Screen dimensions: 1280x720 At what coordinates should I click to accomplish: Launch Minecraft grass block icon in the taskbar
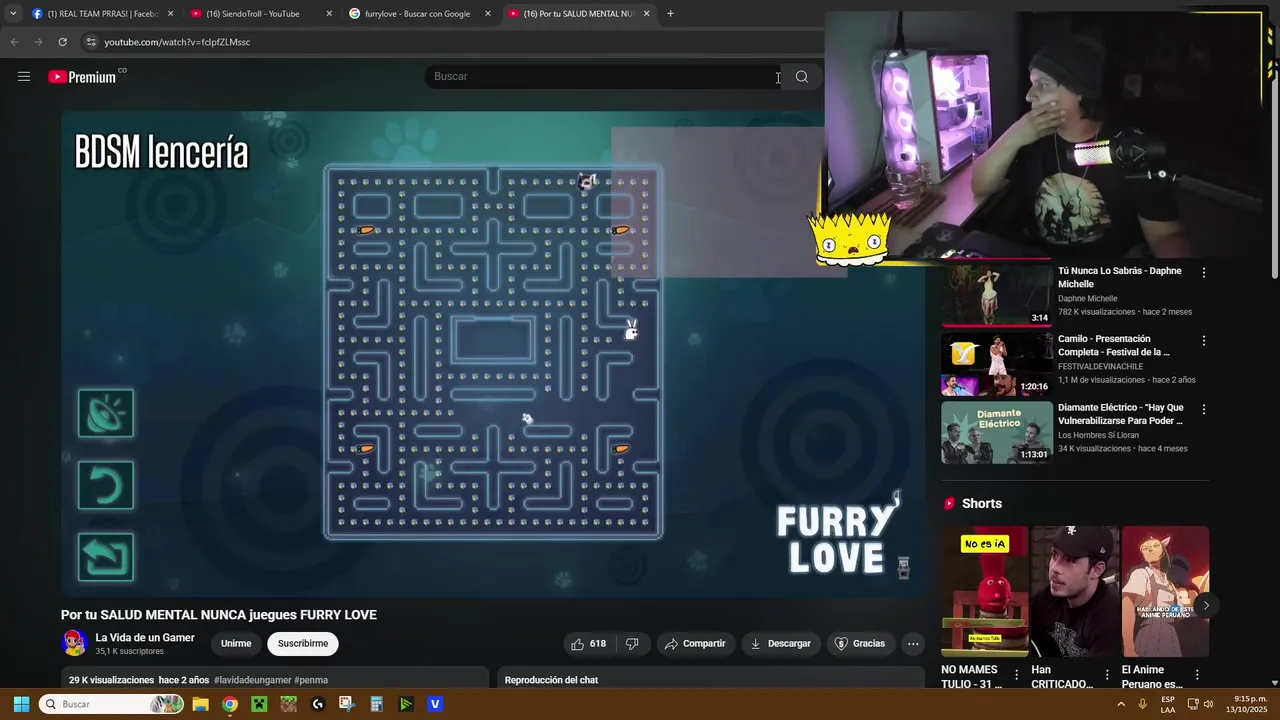coord(288,704)
